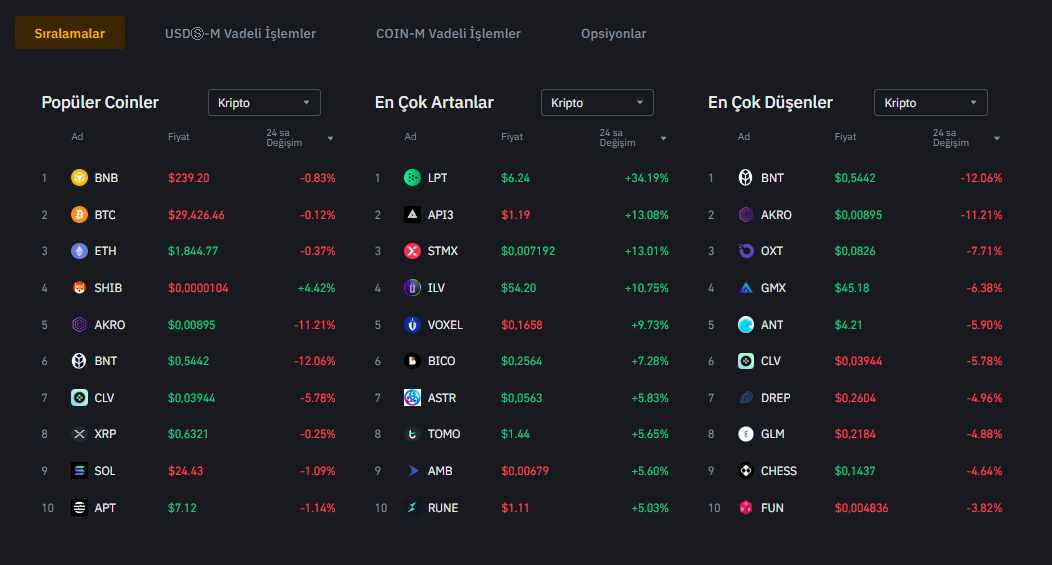This screenshot has width=1052, height=565.
Task: Click the GMX coin icon
Action: [x=746, y=288]
